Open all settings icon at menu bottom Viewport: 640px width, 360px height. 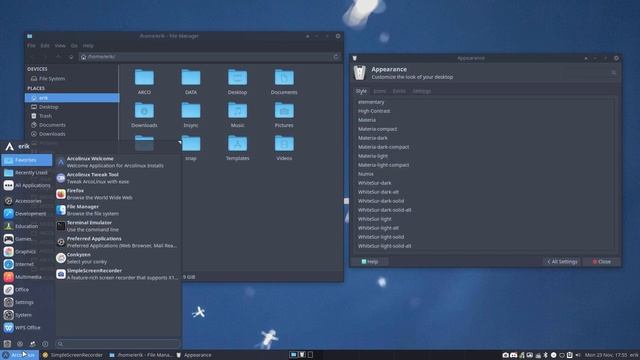pos(7,344)
